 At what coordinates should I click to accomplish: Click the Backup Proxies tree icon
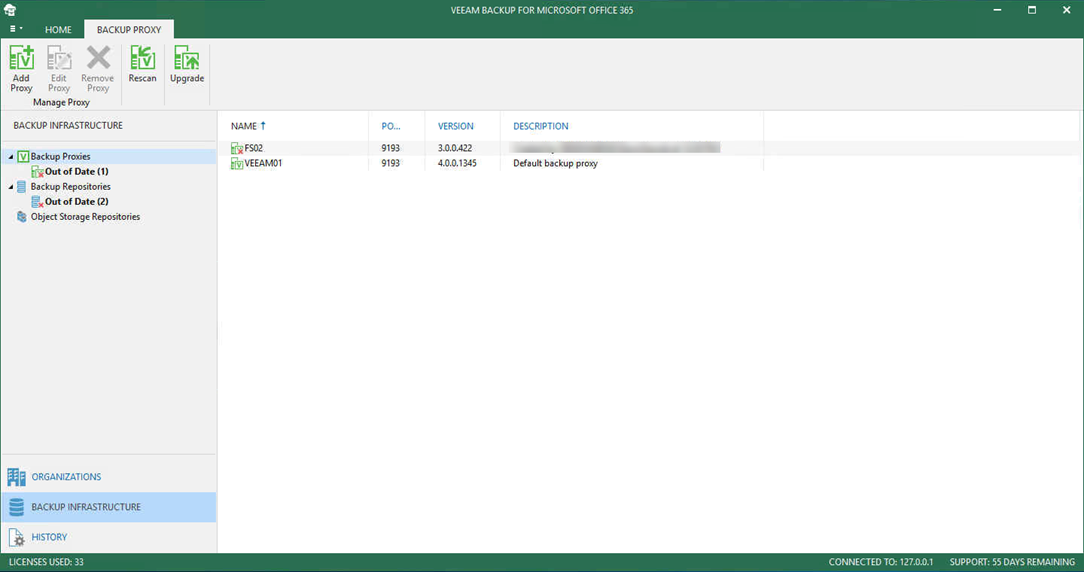[x=23, y=157]
